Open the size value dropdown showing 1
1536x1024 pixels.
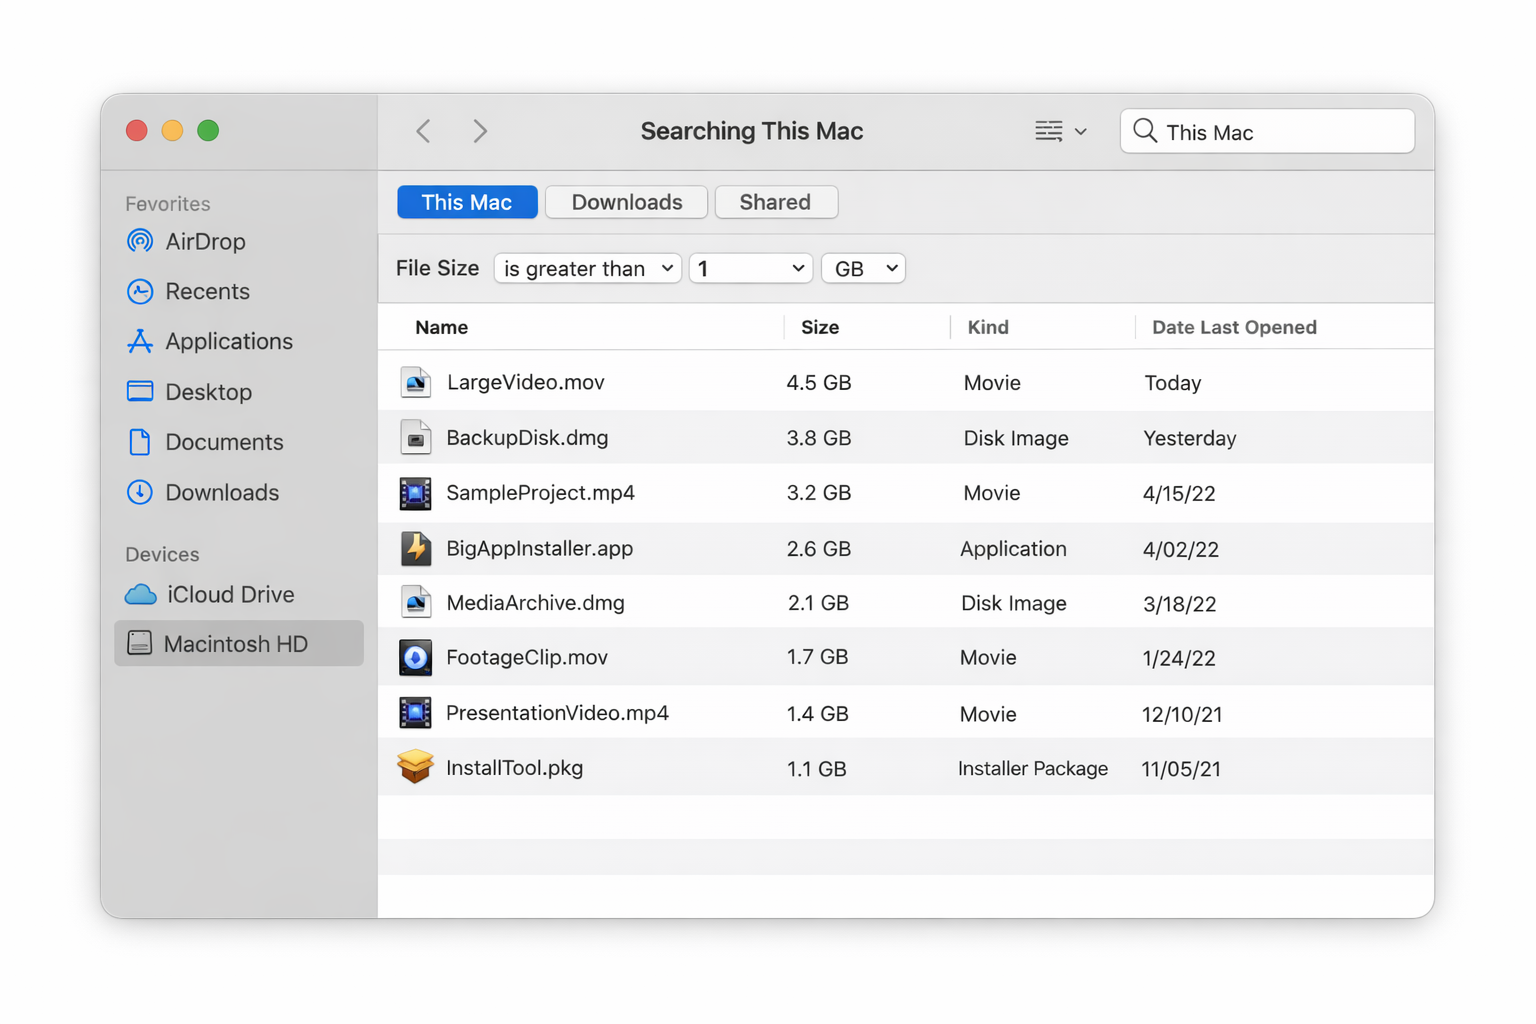(x=751, y=268)
